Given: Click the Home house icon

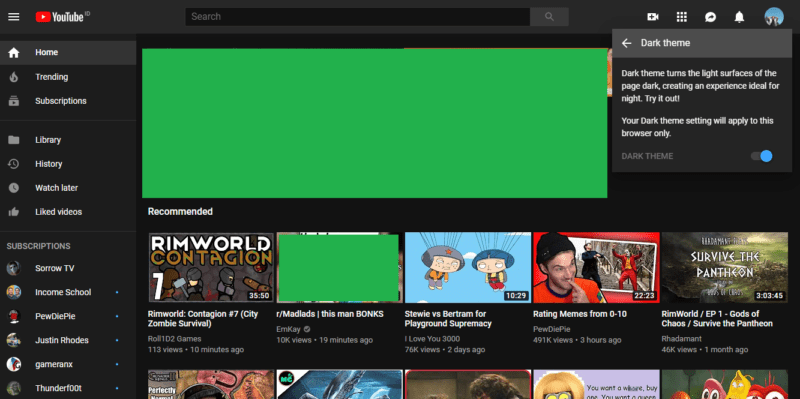Looking at the screenshot, I should point(14,53).
